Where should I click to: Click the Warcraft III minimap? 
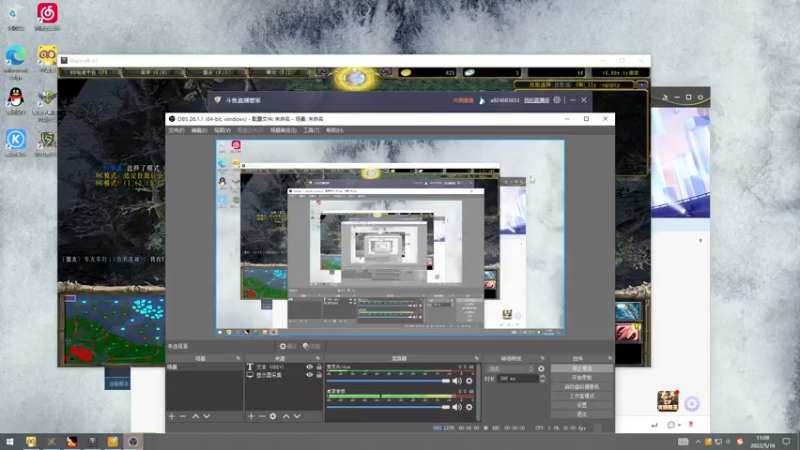pos(114,329)
